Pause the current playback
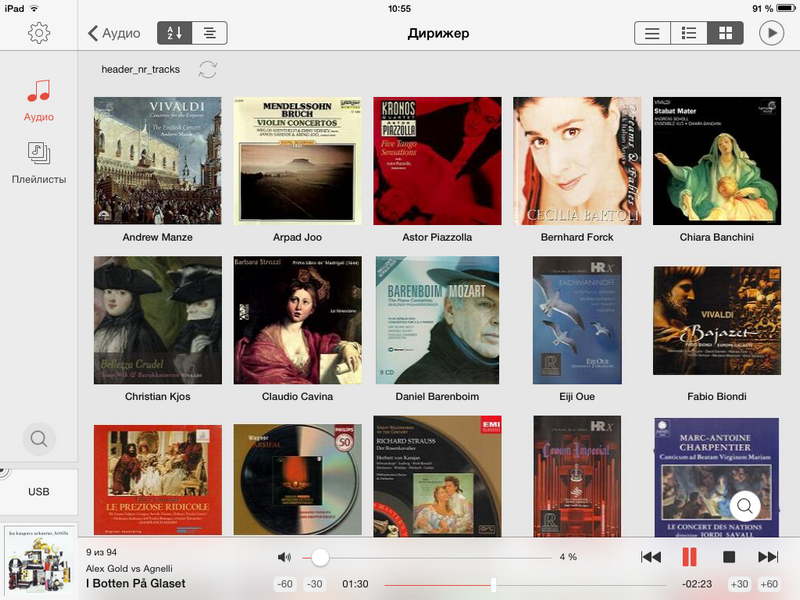 [x=689, y=557]
